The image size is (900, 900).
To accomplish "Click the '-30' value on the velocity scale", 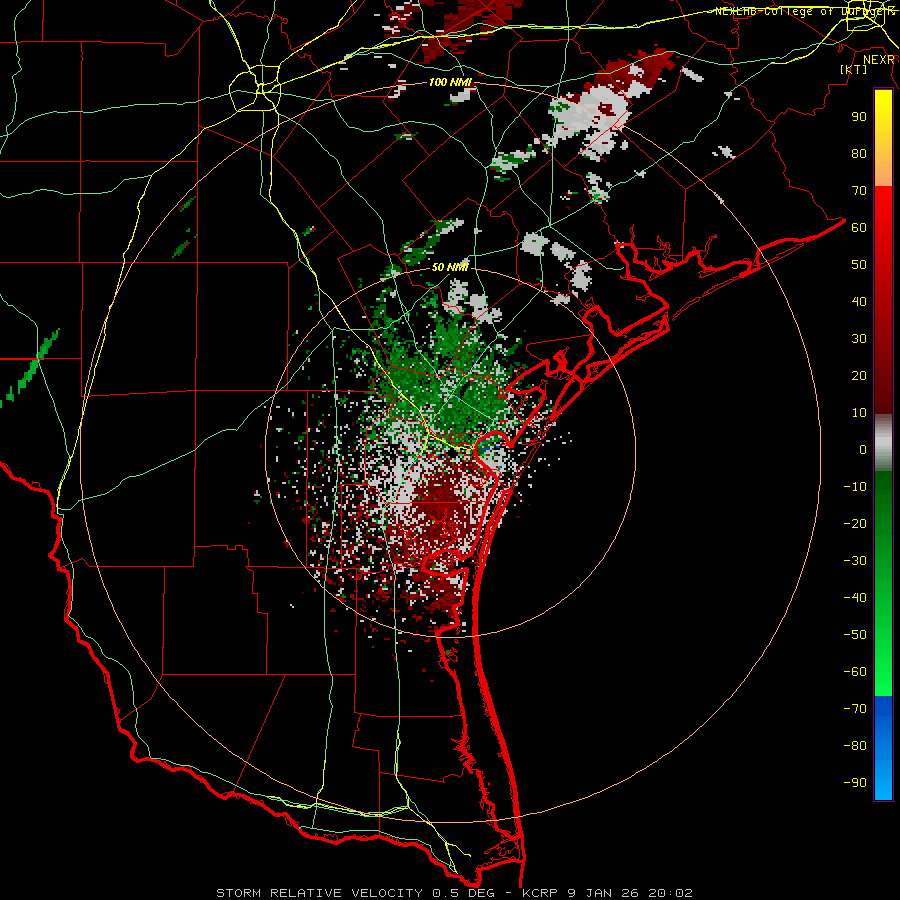I will point(855,561).
